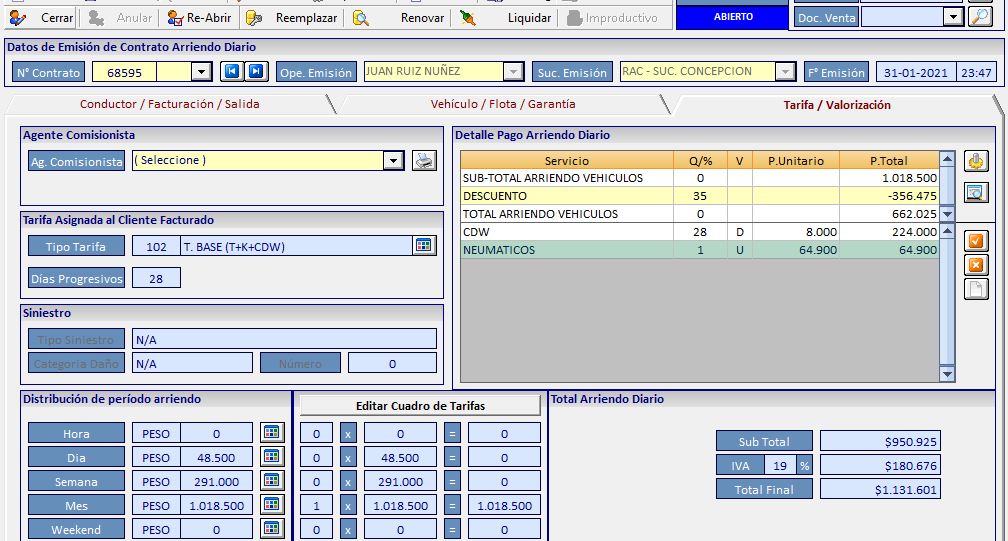Viewport: 1008px width, 541px height.
Task: Click the Tipo Tarifa code field 102
Action: pos(156,246)
